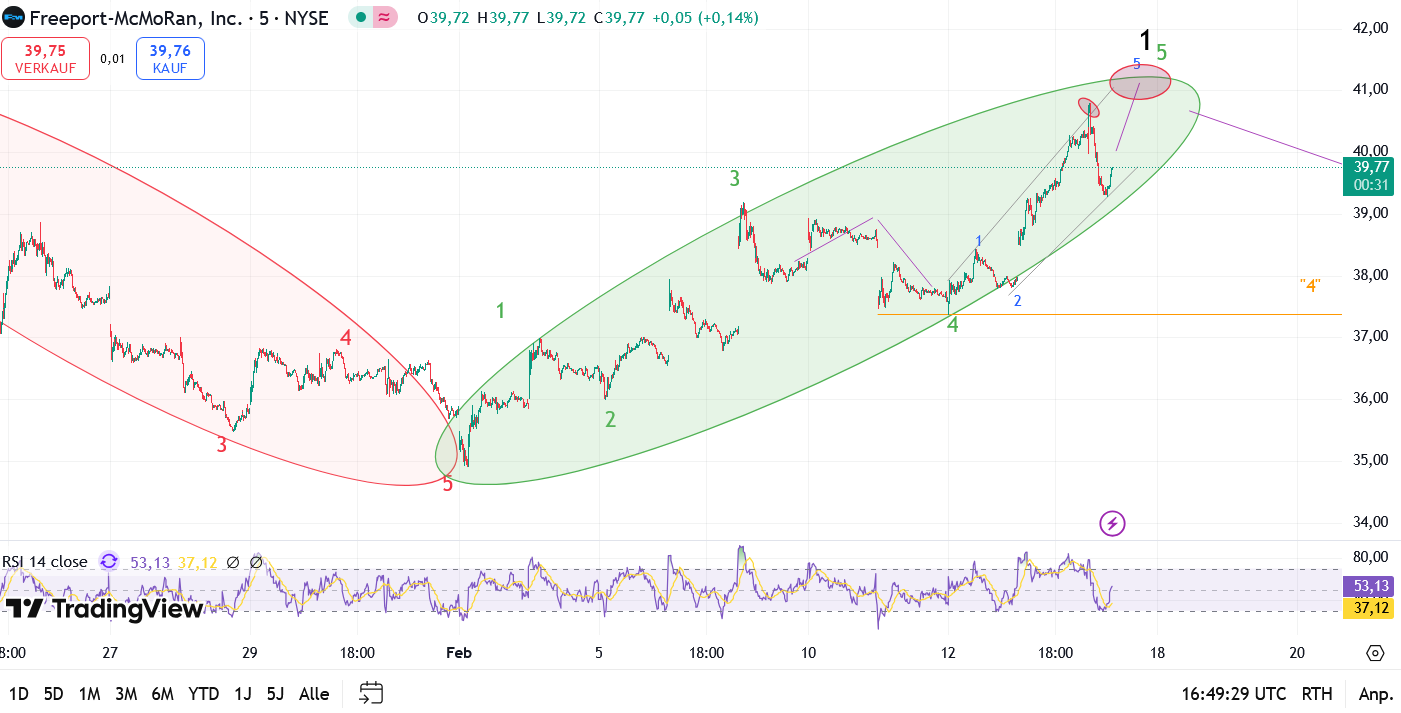The width and height of the screenshot is (1401, 713).
Task: Click the purple lightning bolt event marker
Action: pos(1113,523)
